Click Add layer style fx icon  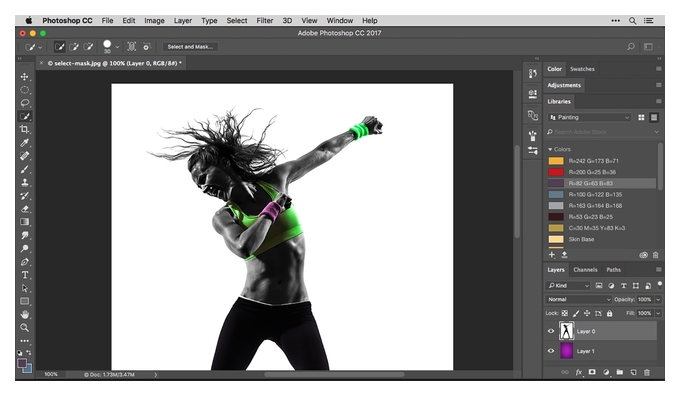coord(579,372)
